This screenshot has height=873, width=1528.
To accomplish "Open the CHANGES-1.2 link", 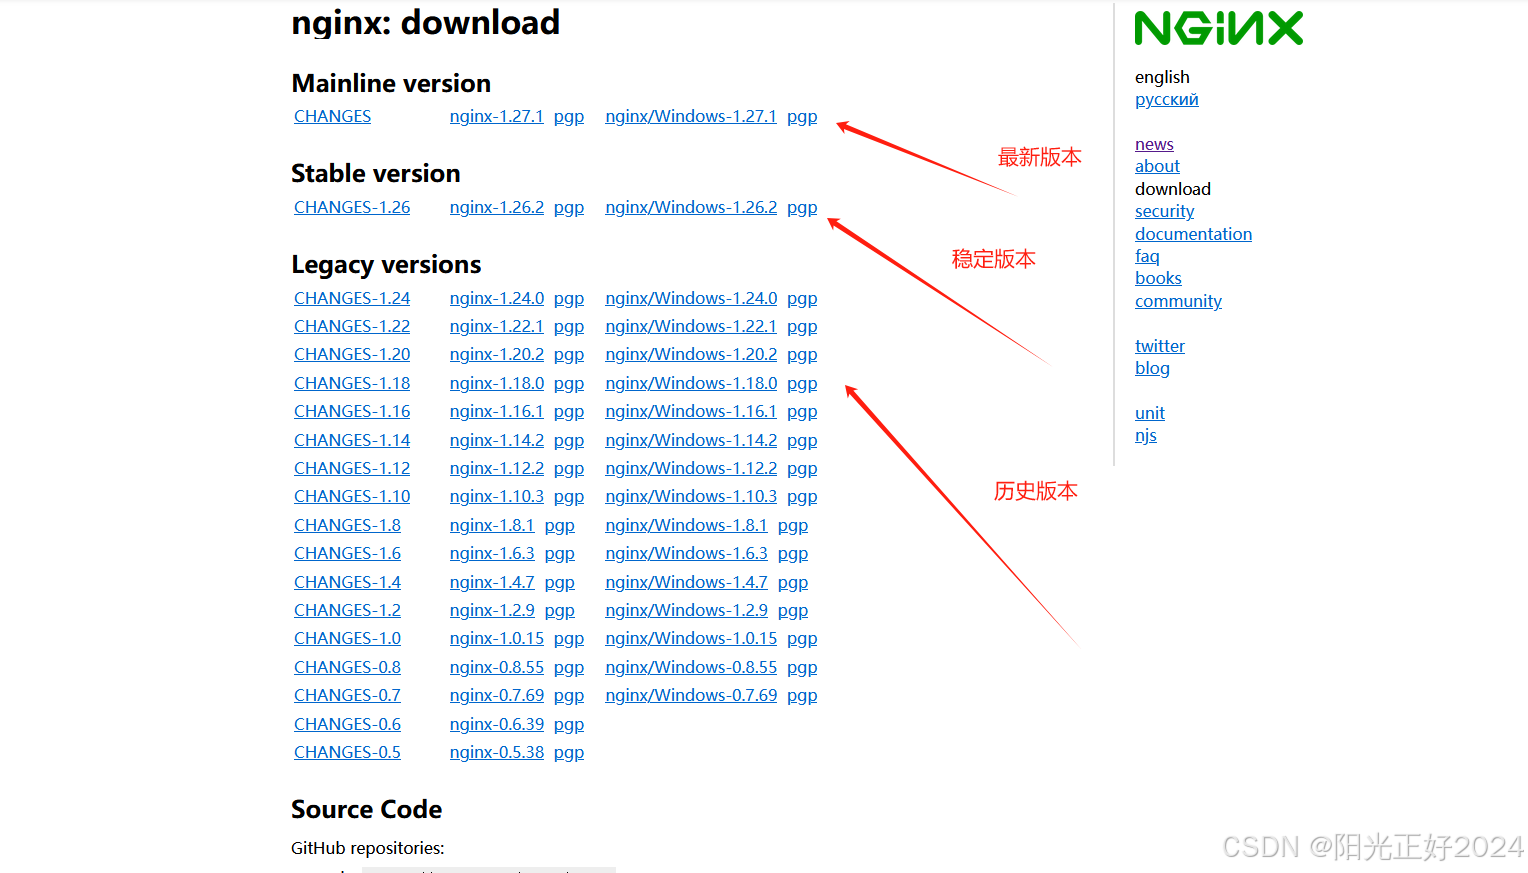I will point(347,610).
